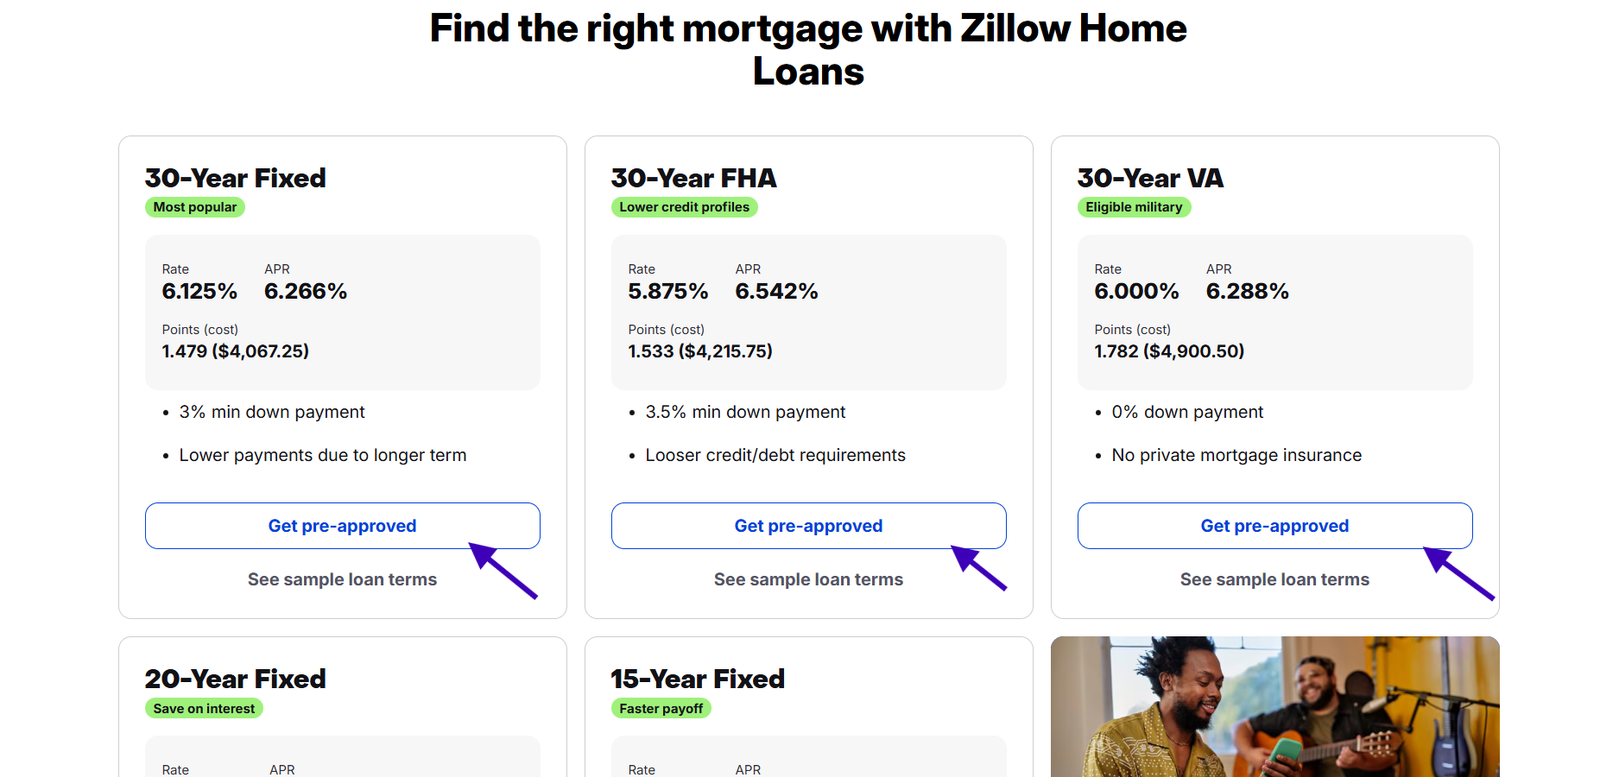Screen dimensions: 1600x777
Task: Open the 20-Year Fixed loan card
Action: coord(342,700)
